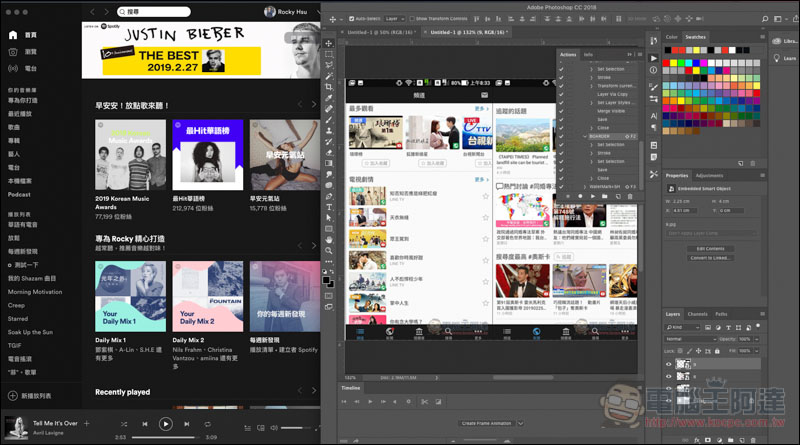Select the Type tool
The height and width of the screenshot is (445, 800).
pyautogui.click(x=329, y=207)
